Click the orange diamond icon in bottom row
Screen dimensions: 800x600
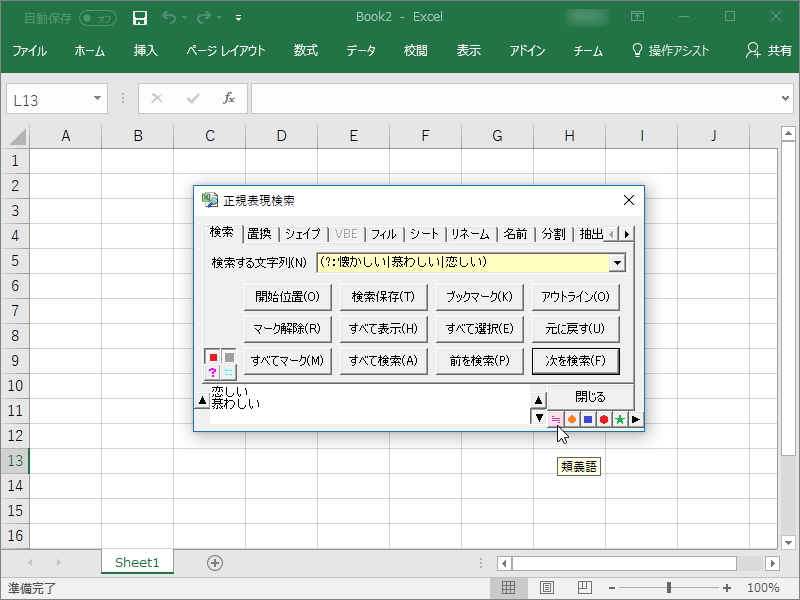[x=569, y=418]
